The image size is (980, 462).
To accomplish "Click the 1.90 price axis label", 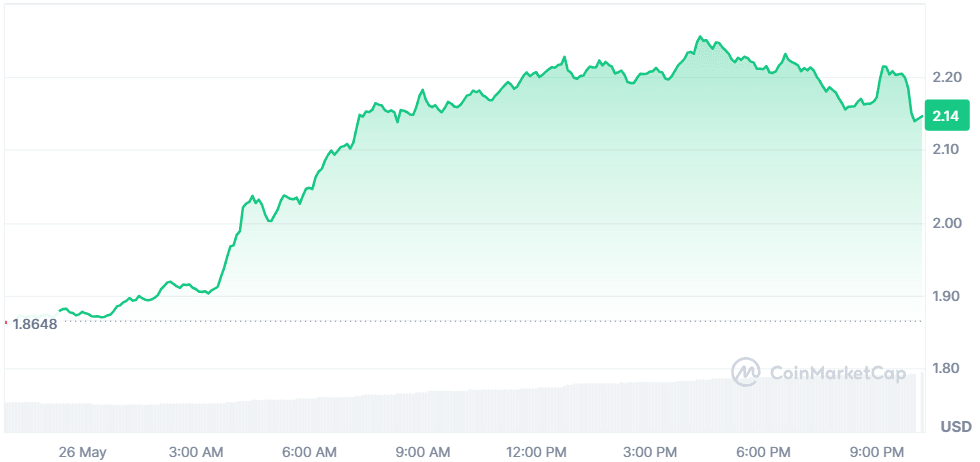I will tap(945, 296).
